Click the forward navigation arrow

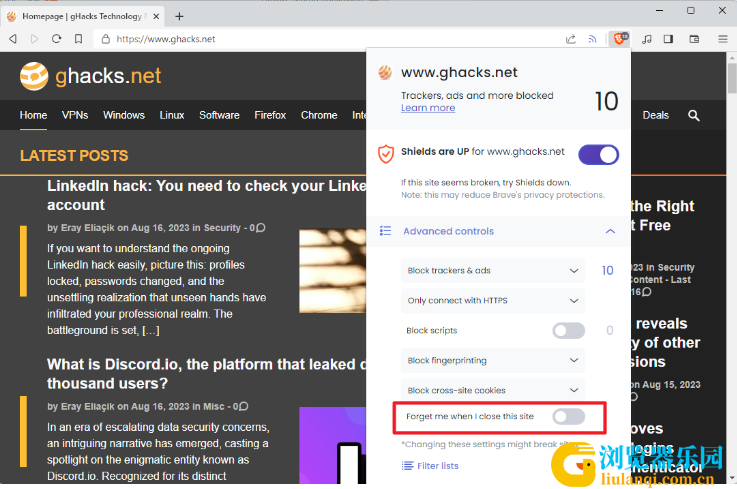click(34, 39)
